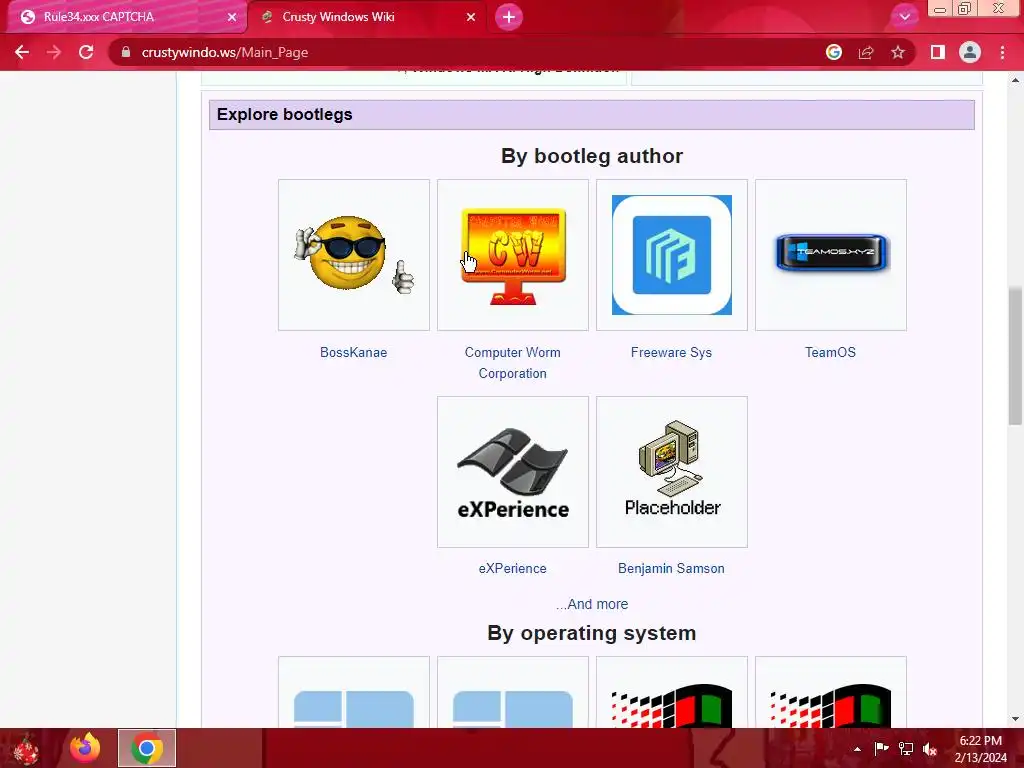Screen dimensions: 1024x768
Task: Open eXPerience logo thumbnail
Action: (x=513, y=472)
